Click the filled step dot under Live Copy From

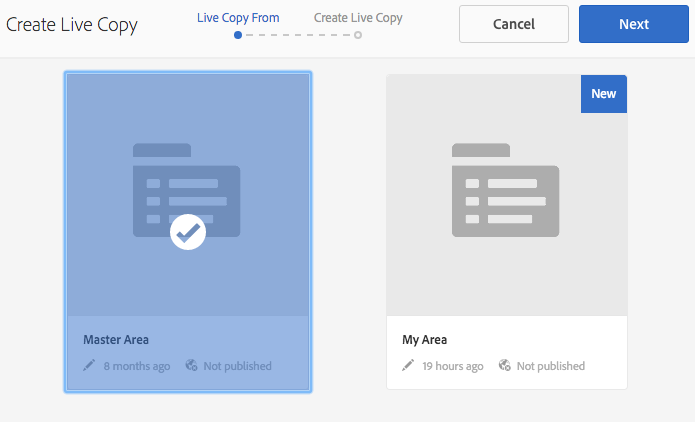(237, 35)
